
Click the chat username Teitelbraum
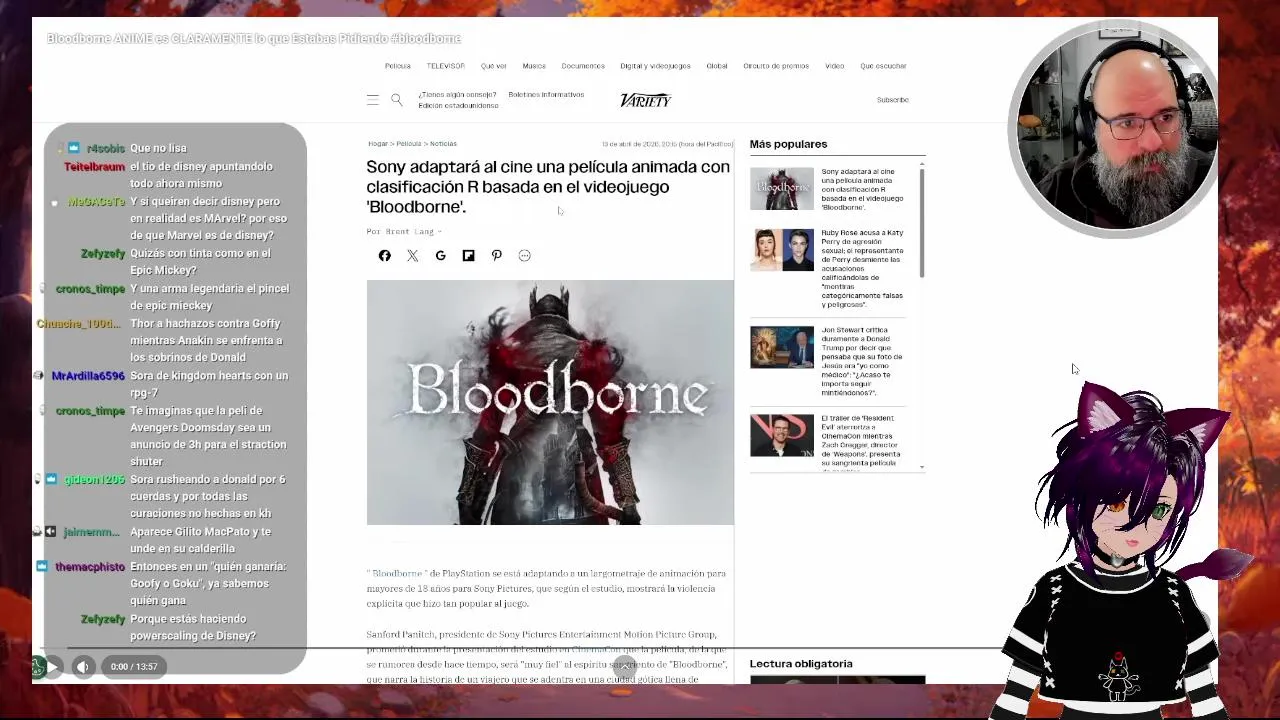[x=95, y=167]
